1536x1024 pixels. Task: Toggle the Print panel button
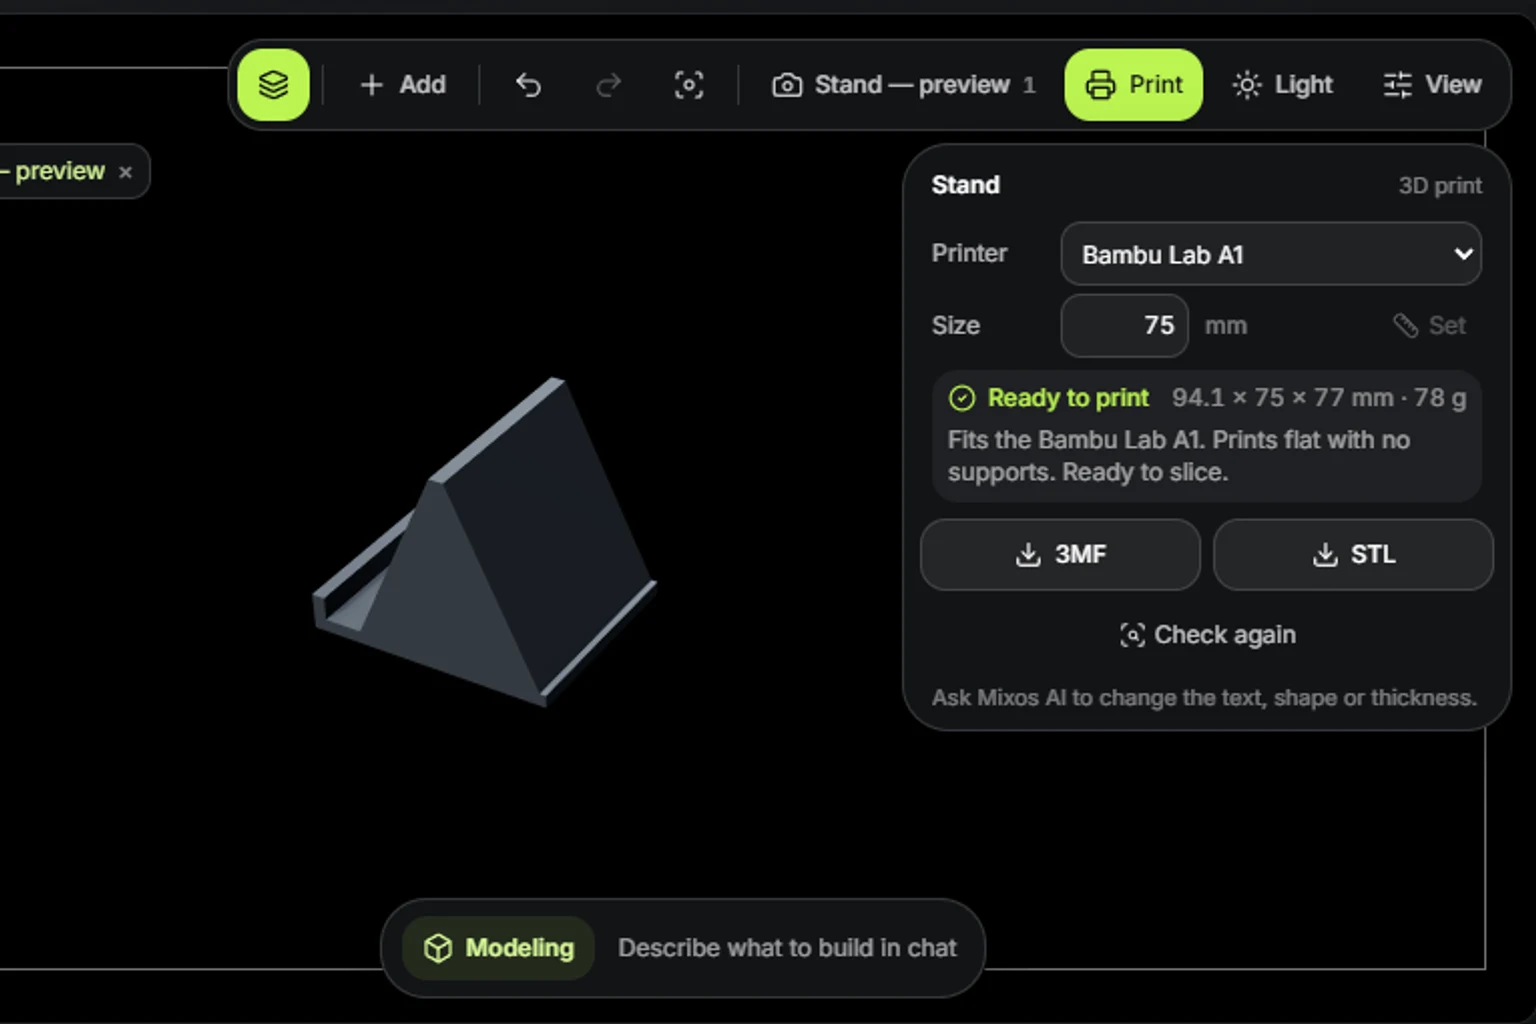click(1134, 85)
